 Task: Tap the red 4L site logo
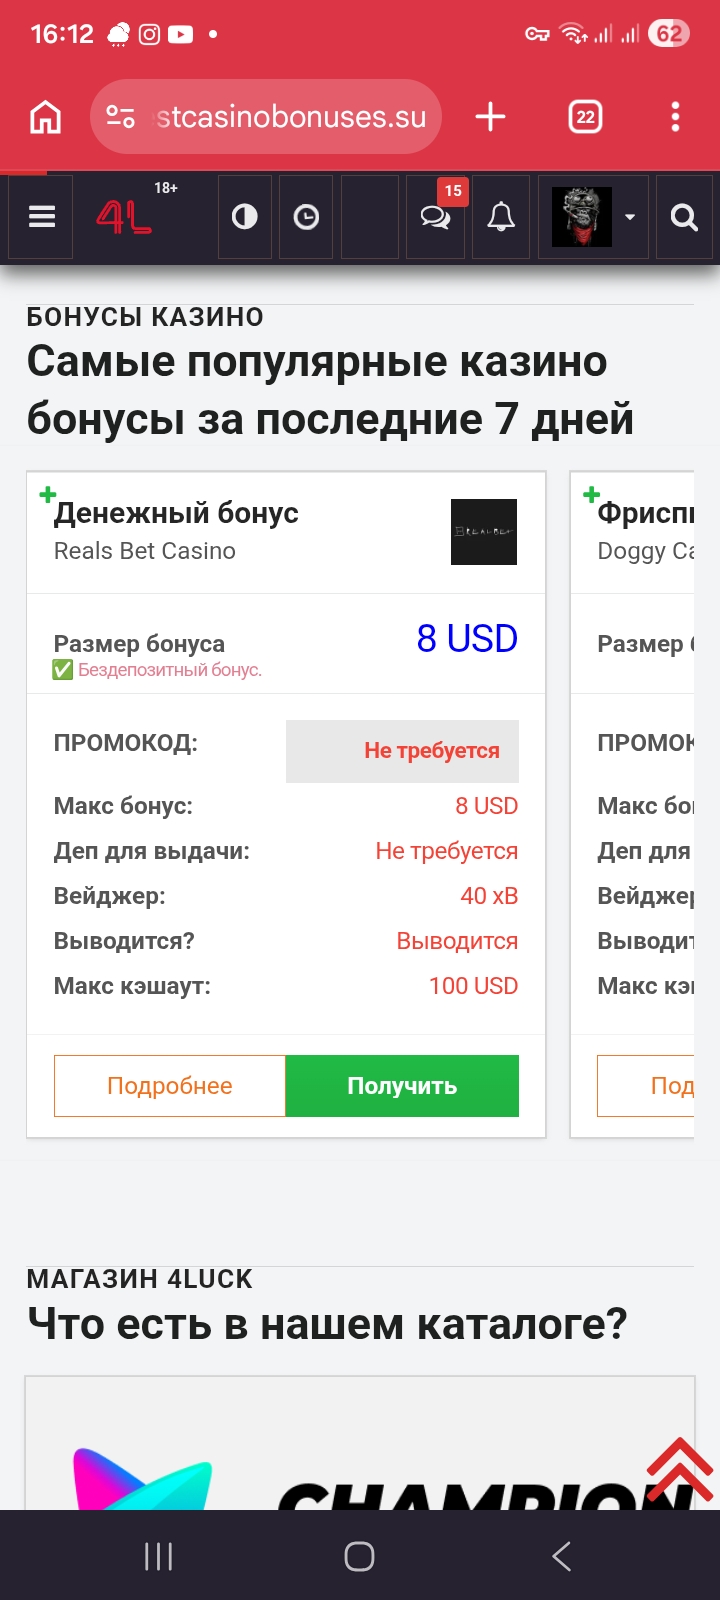(x=124, y=217)
